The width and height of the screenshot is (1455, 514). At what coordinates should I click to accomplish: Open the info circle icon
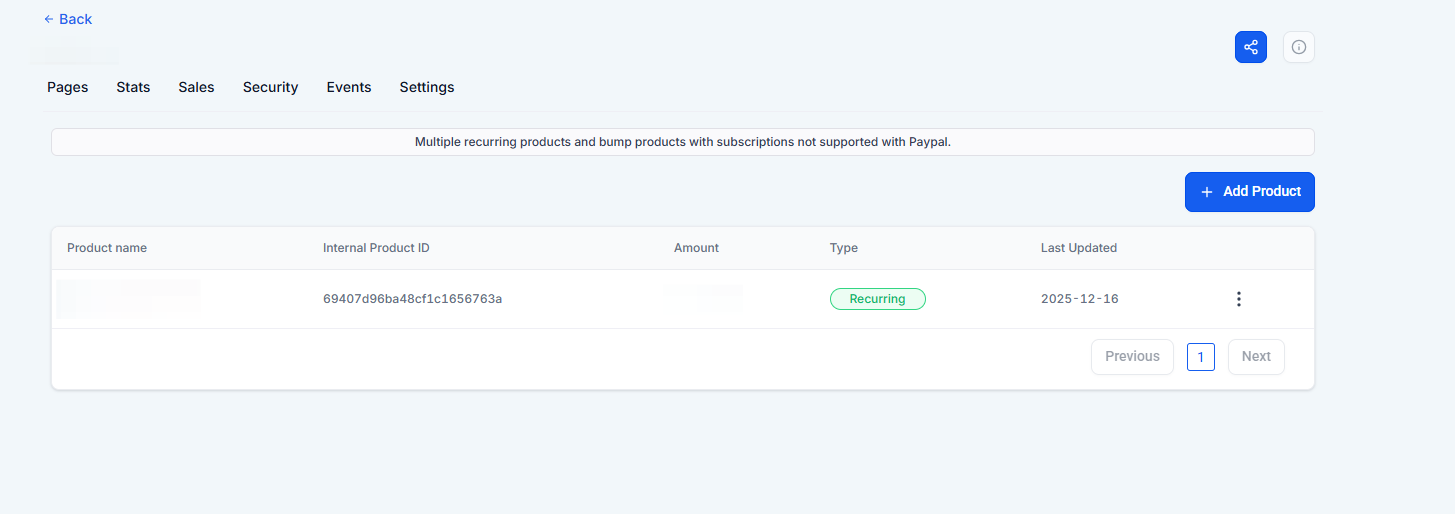pos(1298,47)
